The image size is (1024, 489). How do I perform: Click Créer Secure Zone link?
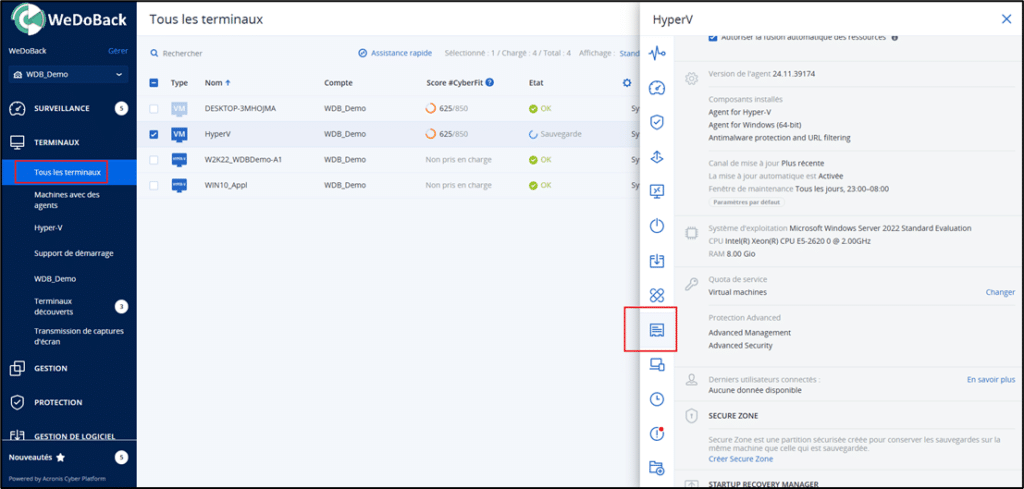point(741,459)
